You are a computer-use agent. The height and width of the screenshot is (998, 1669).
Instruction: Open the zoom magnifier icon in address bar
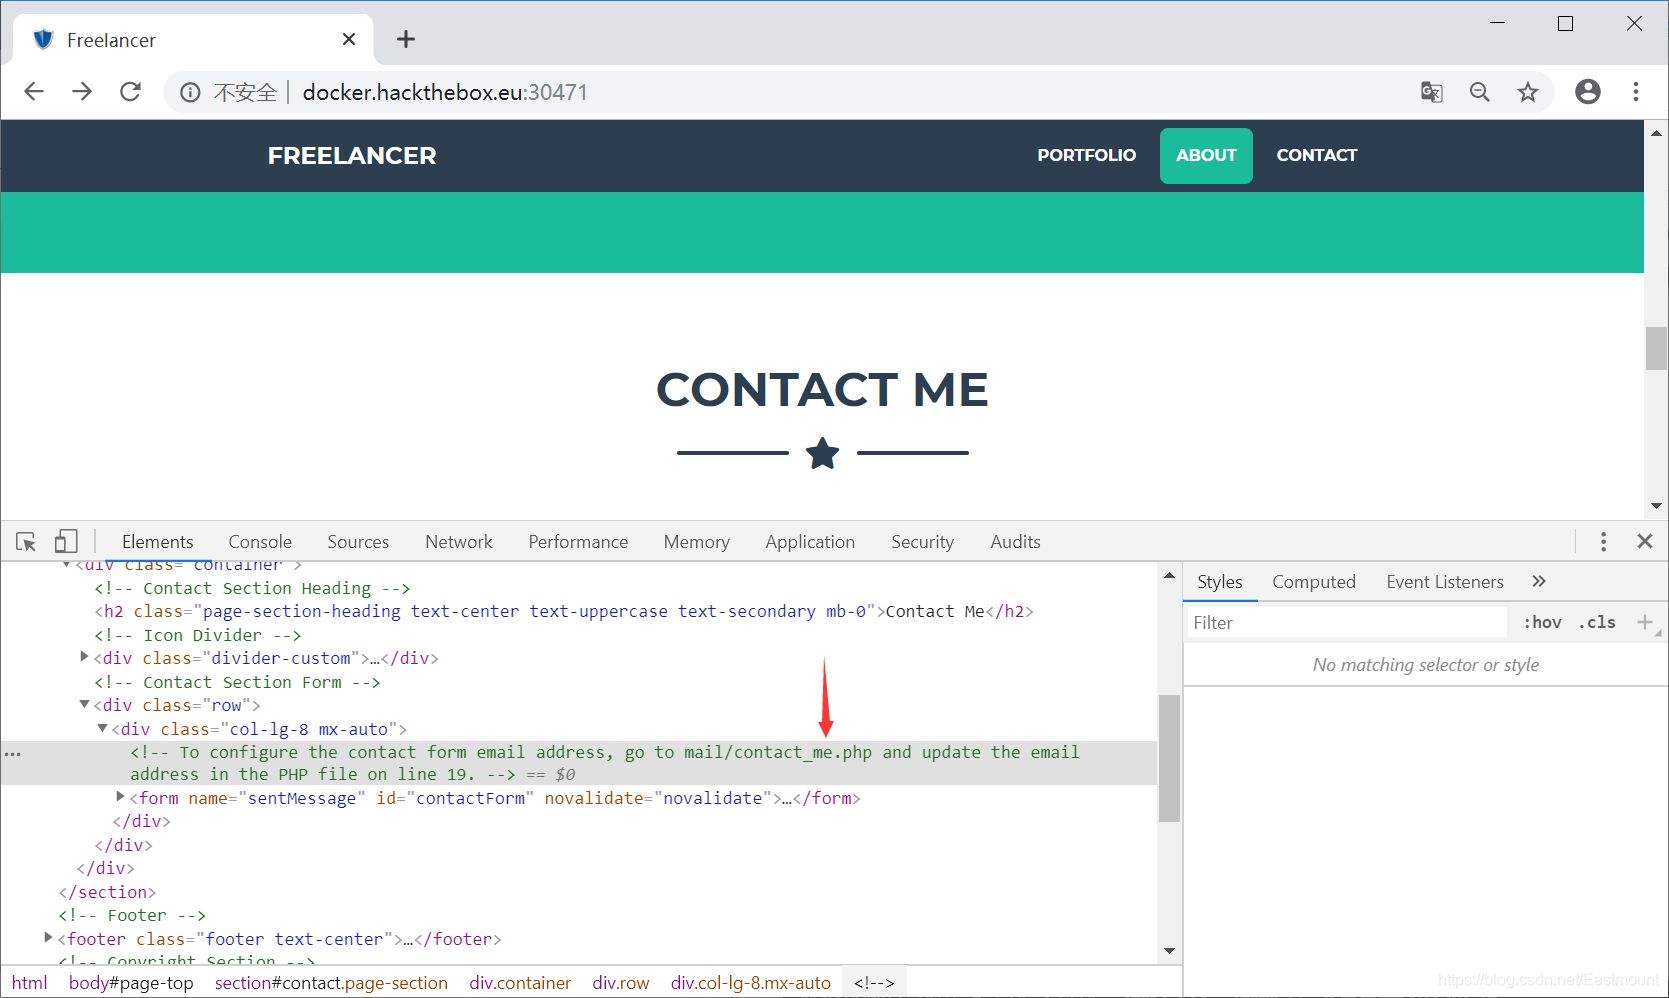[x=1480, y=92]
